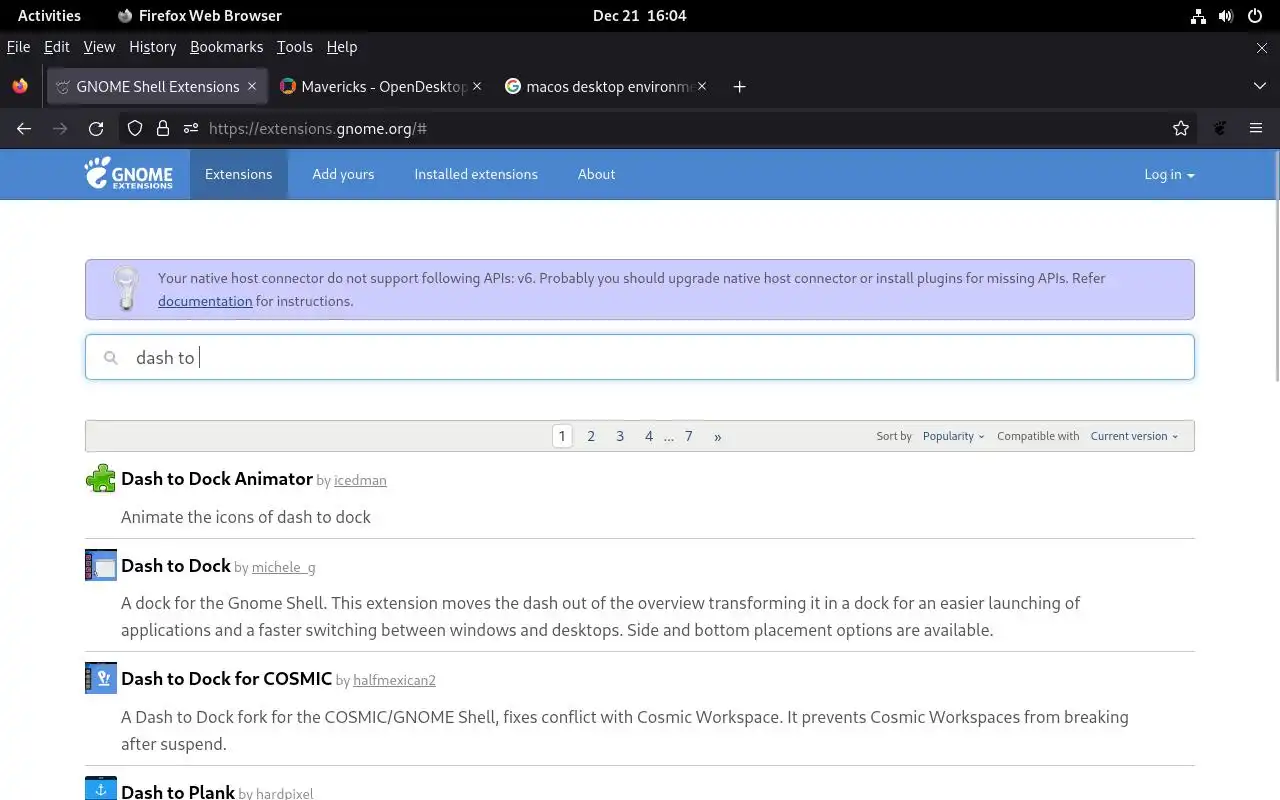The height and width of the screenshot is (800, 1280).
Task: Expand the Log in dropdown
Action: [1169, 174]
